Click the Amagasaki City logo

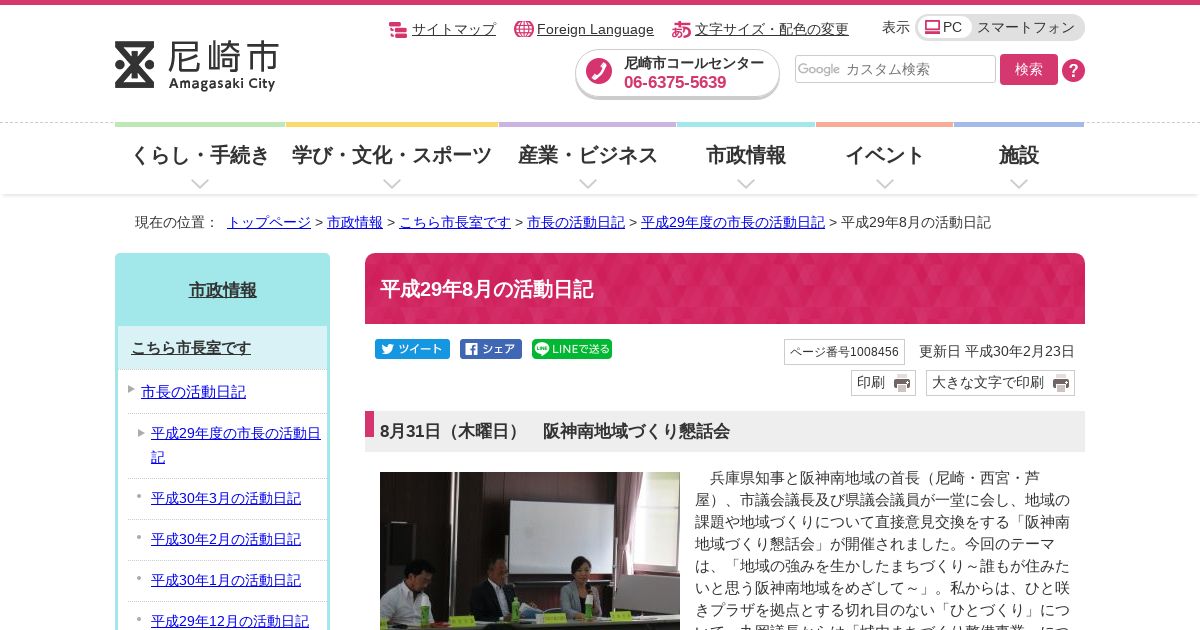pos(196,66)
